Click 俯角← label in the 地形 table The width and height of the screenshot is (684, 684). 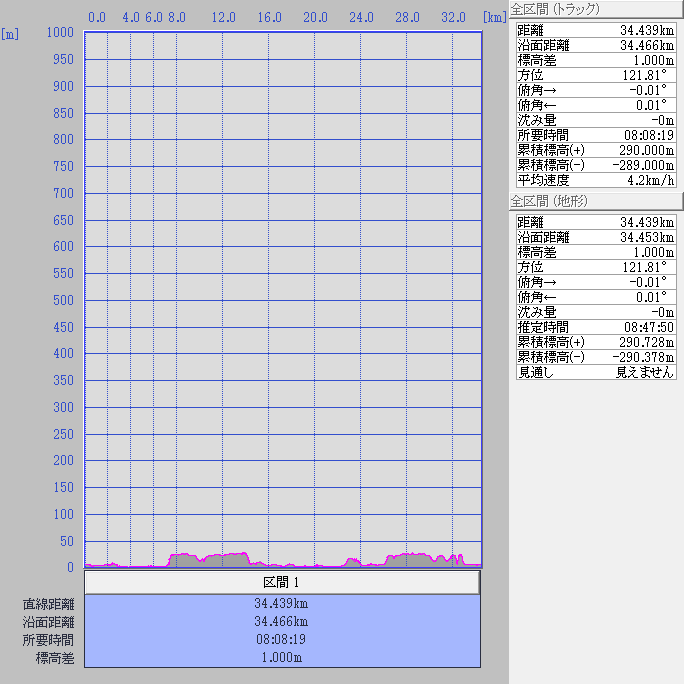(x=537, y=298)
